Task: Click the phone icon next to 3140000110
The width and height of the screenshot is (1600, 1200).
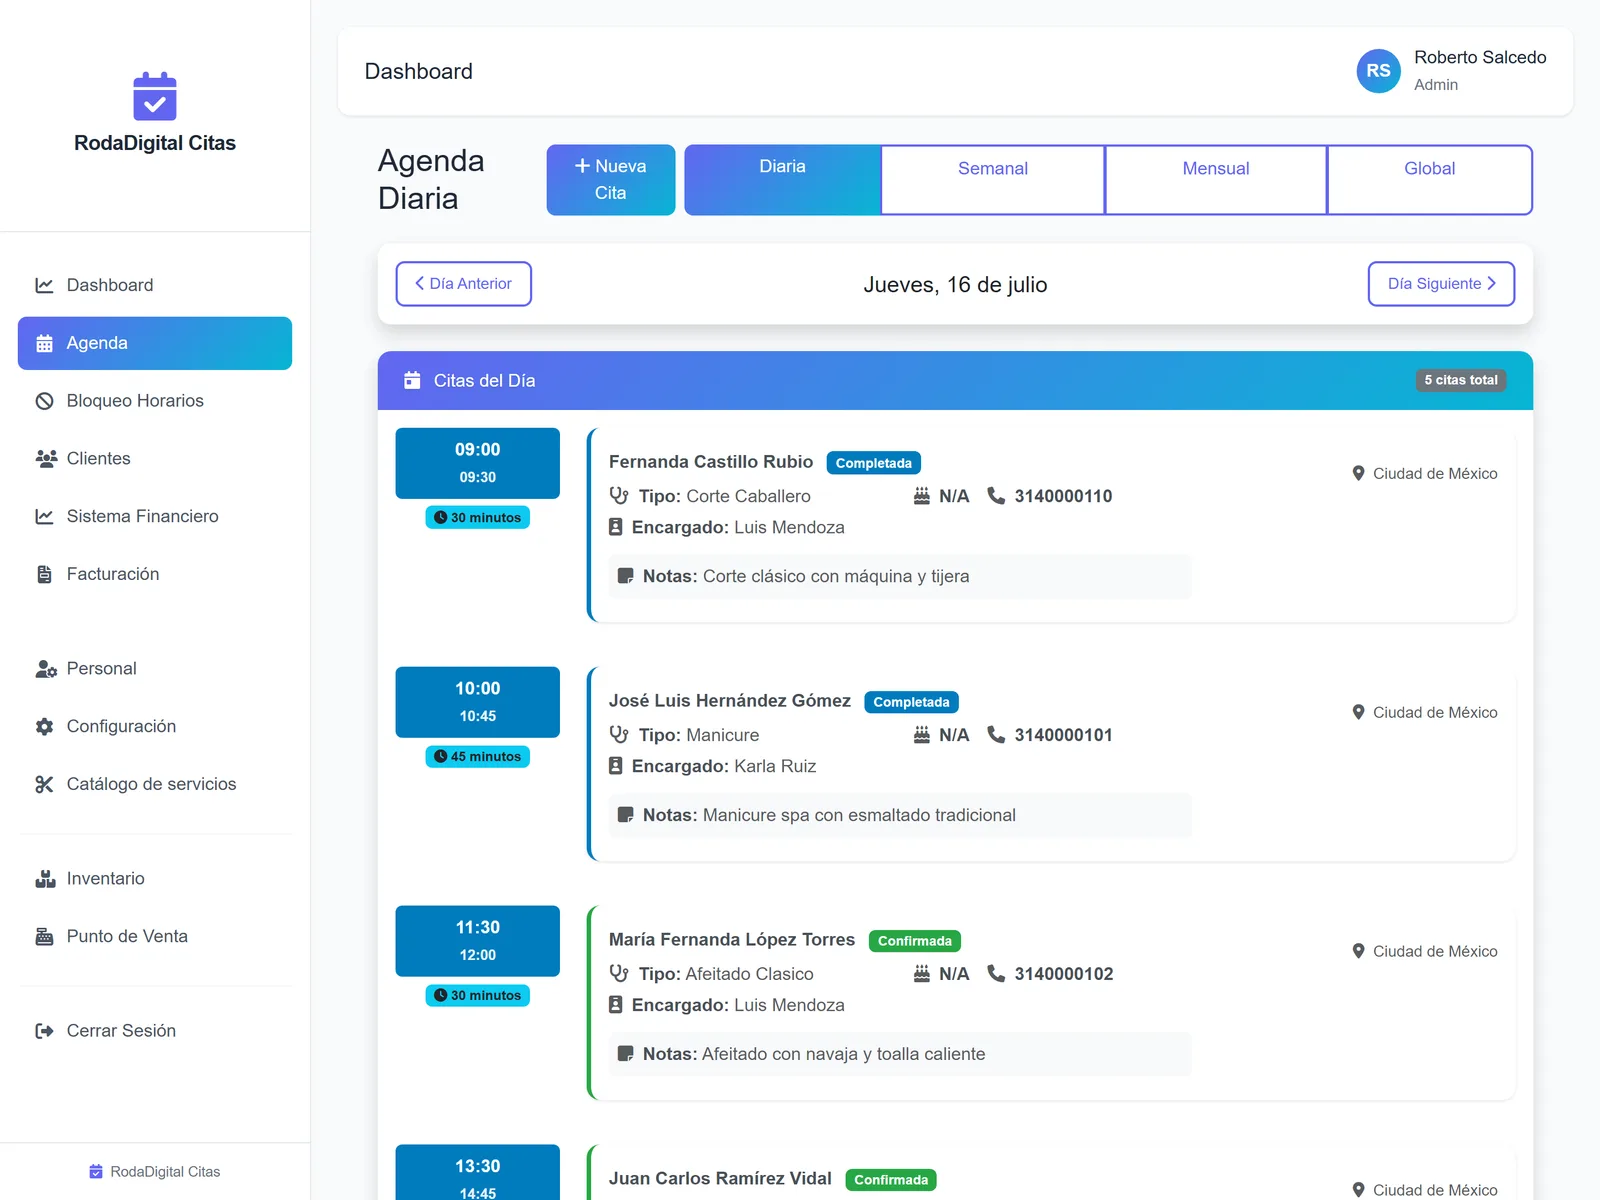Action: click(x=996, y=495)
